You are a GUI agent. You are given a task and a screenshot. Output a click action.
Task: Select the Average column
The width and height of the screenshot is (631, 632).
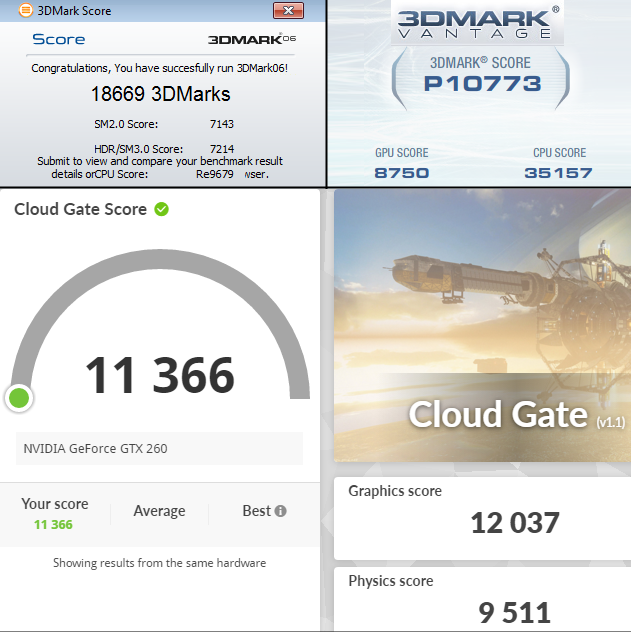click(x=159, y=511)
